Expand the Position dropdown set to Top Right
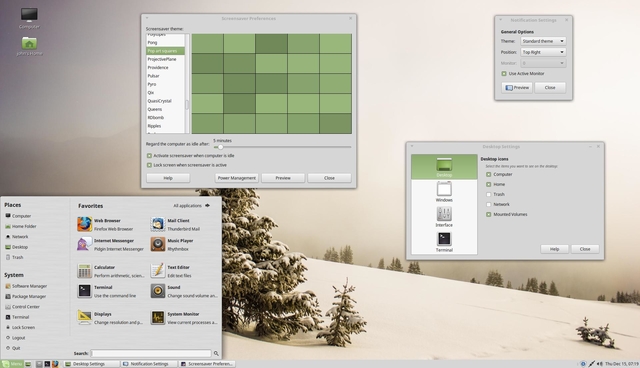The width and height of the screenshot is (640, 368). pos(543,52)
